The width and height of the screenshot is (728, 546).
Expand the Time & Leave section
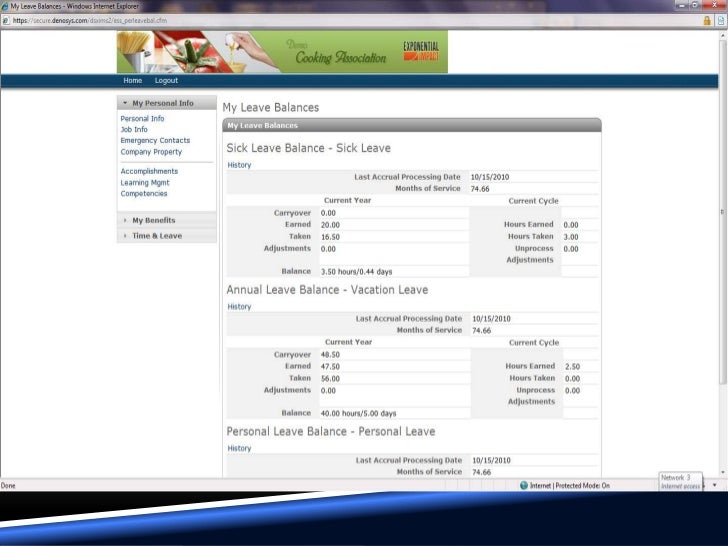point(167,235)
